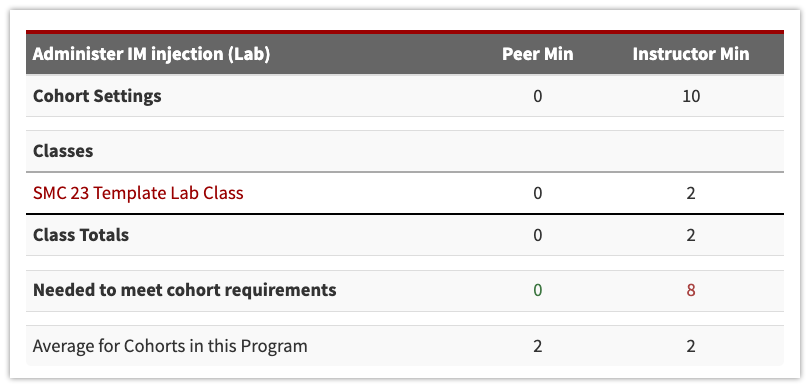Click the green needed Peer Min value 0

pyautogui.click(x=538, y=290)
